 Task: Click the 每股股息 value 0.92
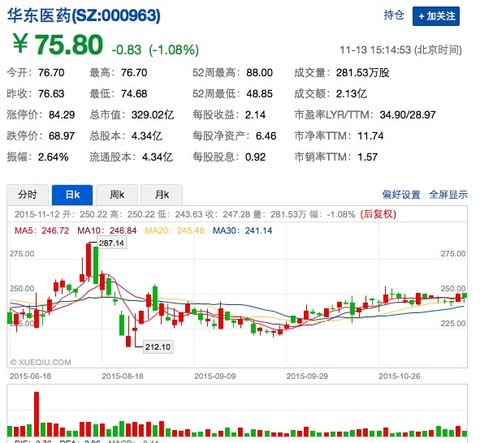click(255, 157)
